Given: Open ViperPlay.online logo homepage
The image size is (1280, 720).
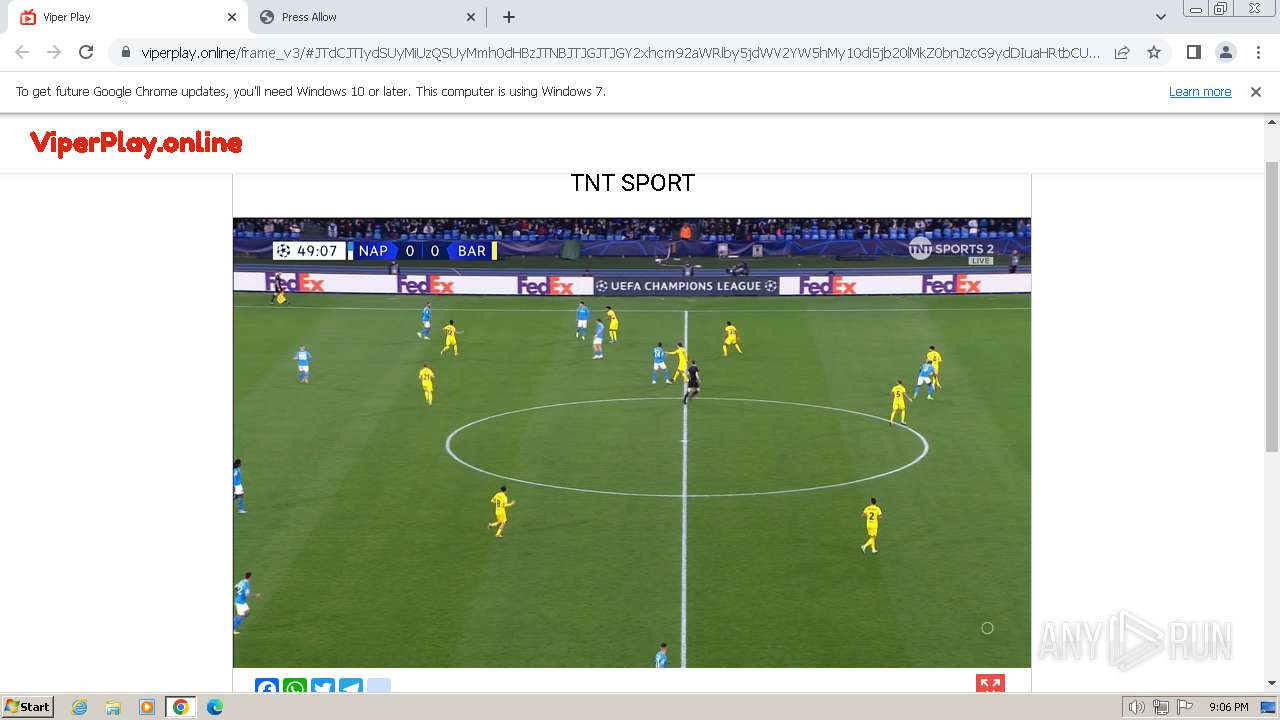Looking at the screenshot, I should pos(136,144).
